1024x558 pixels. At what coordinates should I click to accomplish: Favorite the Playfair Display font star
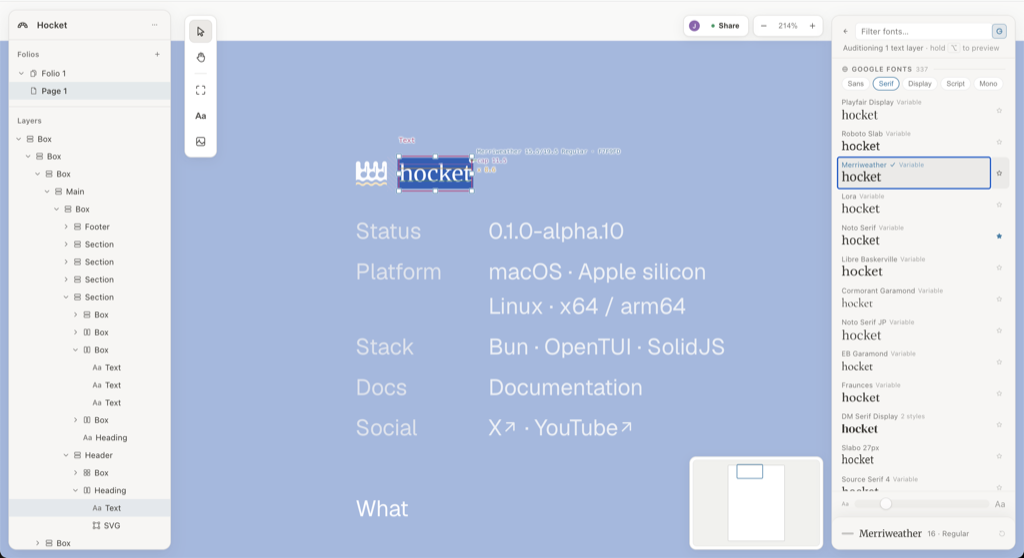click(999, 110)
